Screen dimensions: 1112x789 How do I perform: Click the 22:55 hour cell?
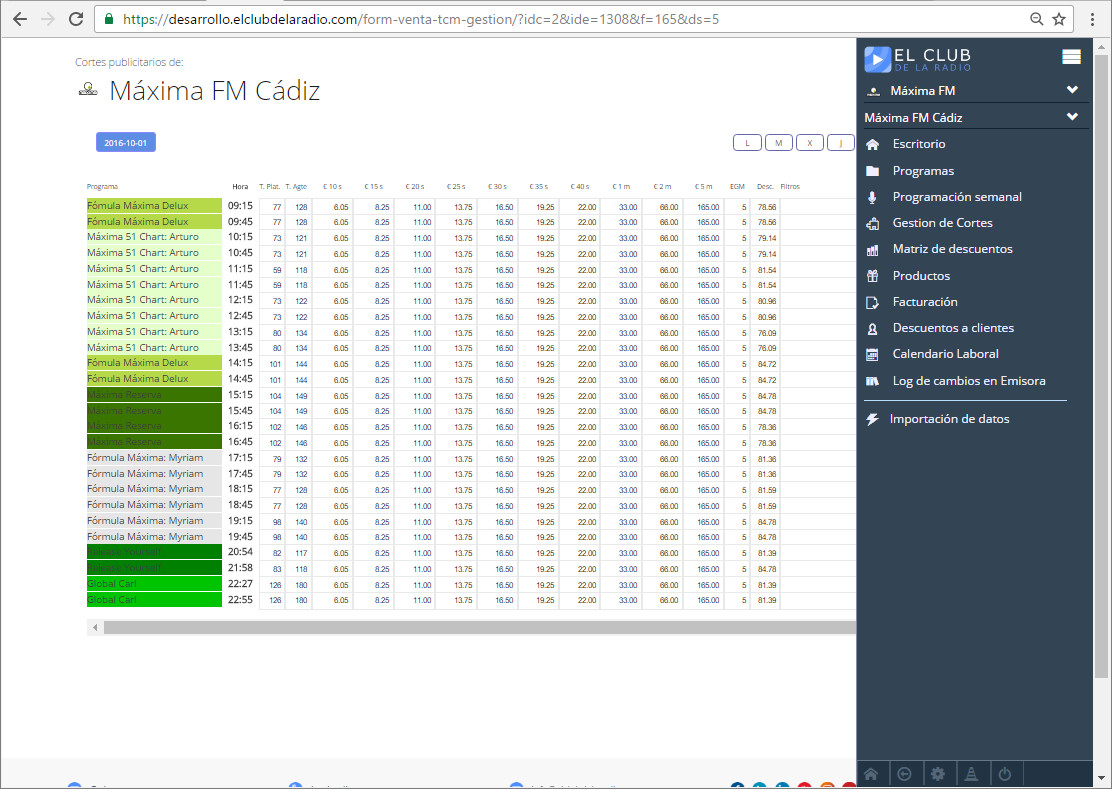pyautogui.click(x=240, y=599)
